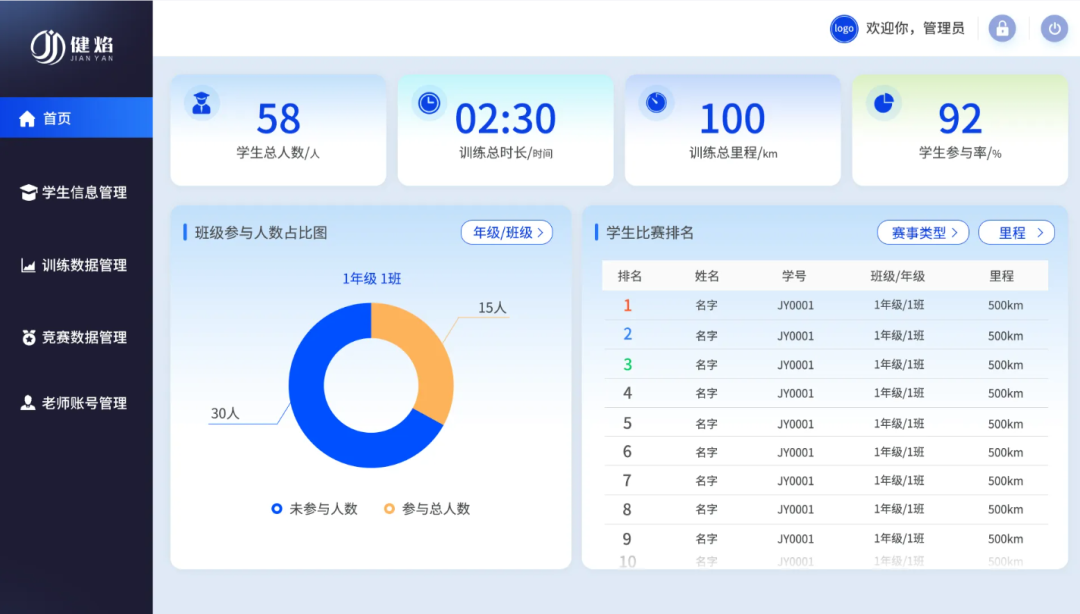Screen dimensions: 1080x614
Task: Click the home icon beside 首页
Action: [27, 119]
